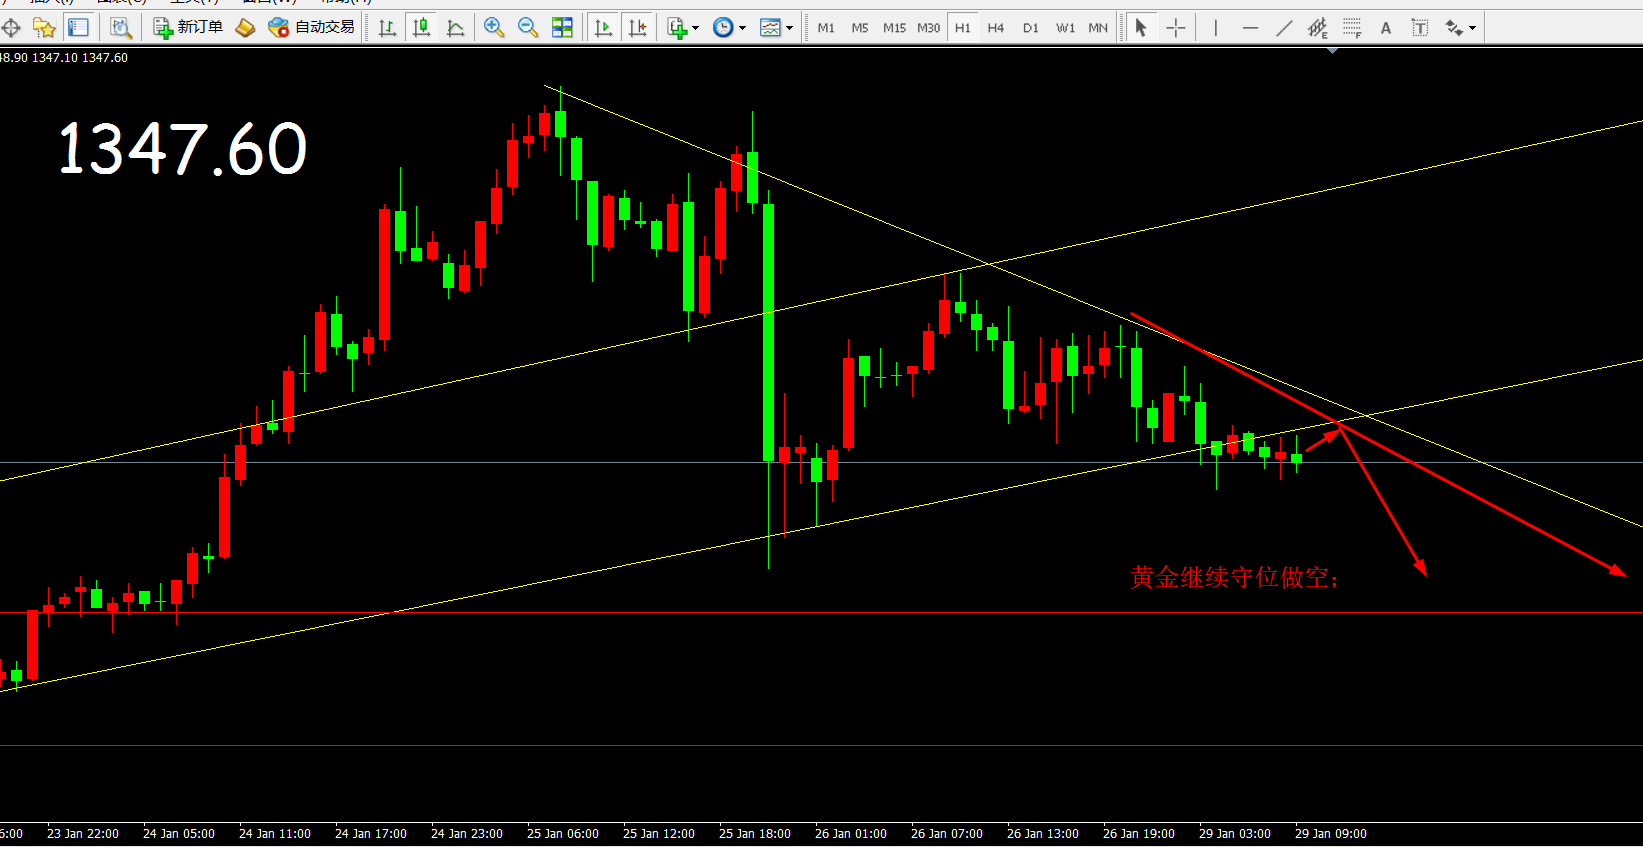Select the H1 timeframe
Screen dimensions: 1643x848
click(963, 28)
